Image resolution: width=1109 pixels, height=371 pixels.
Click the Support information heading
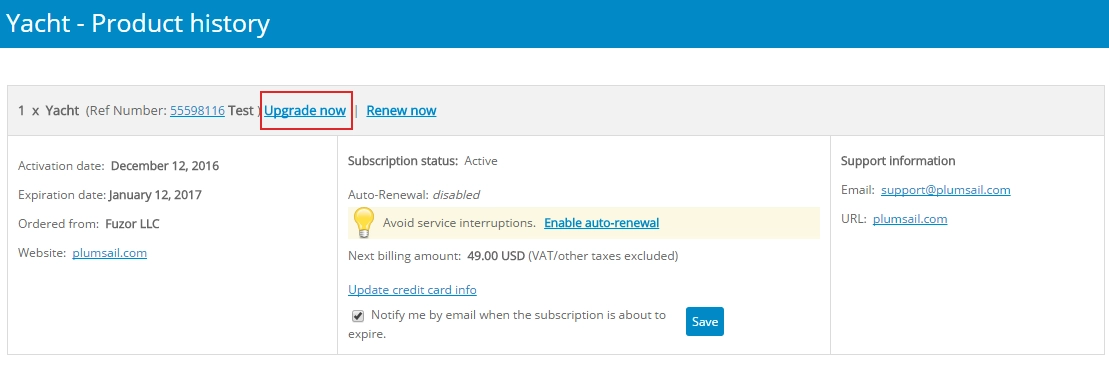[898, 161]
